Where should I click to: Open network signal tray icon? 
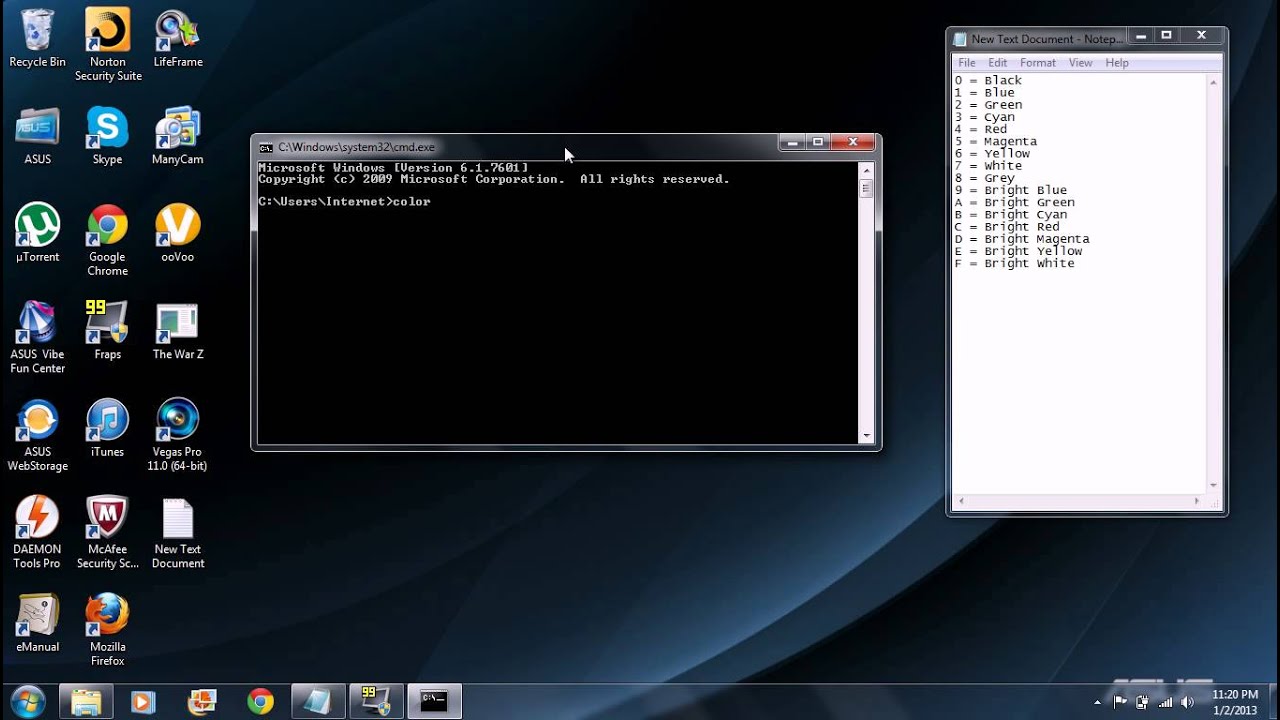pos(1165,702)
